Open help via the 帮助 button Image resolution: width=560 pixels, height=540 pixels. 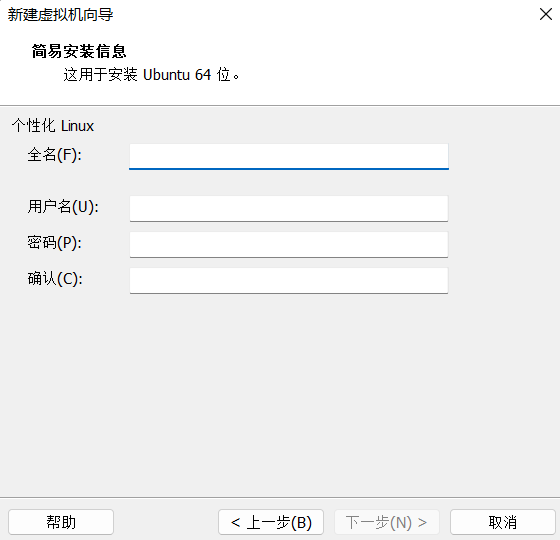coord(61,522)
